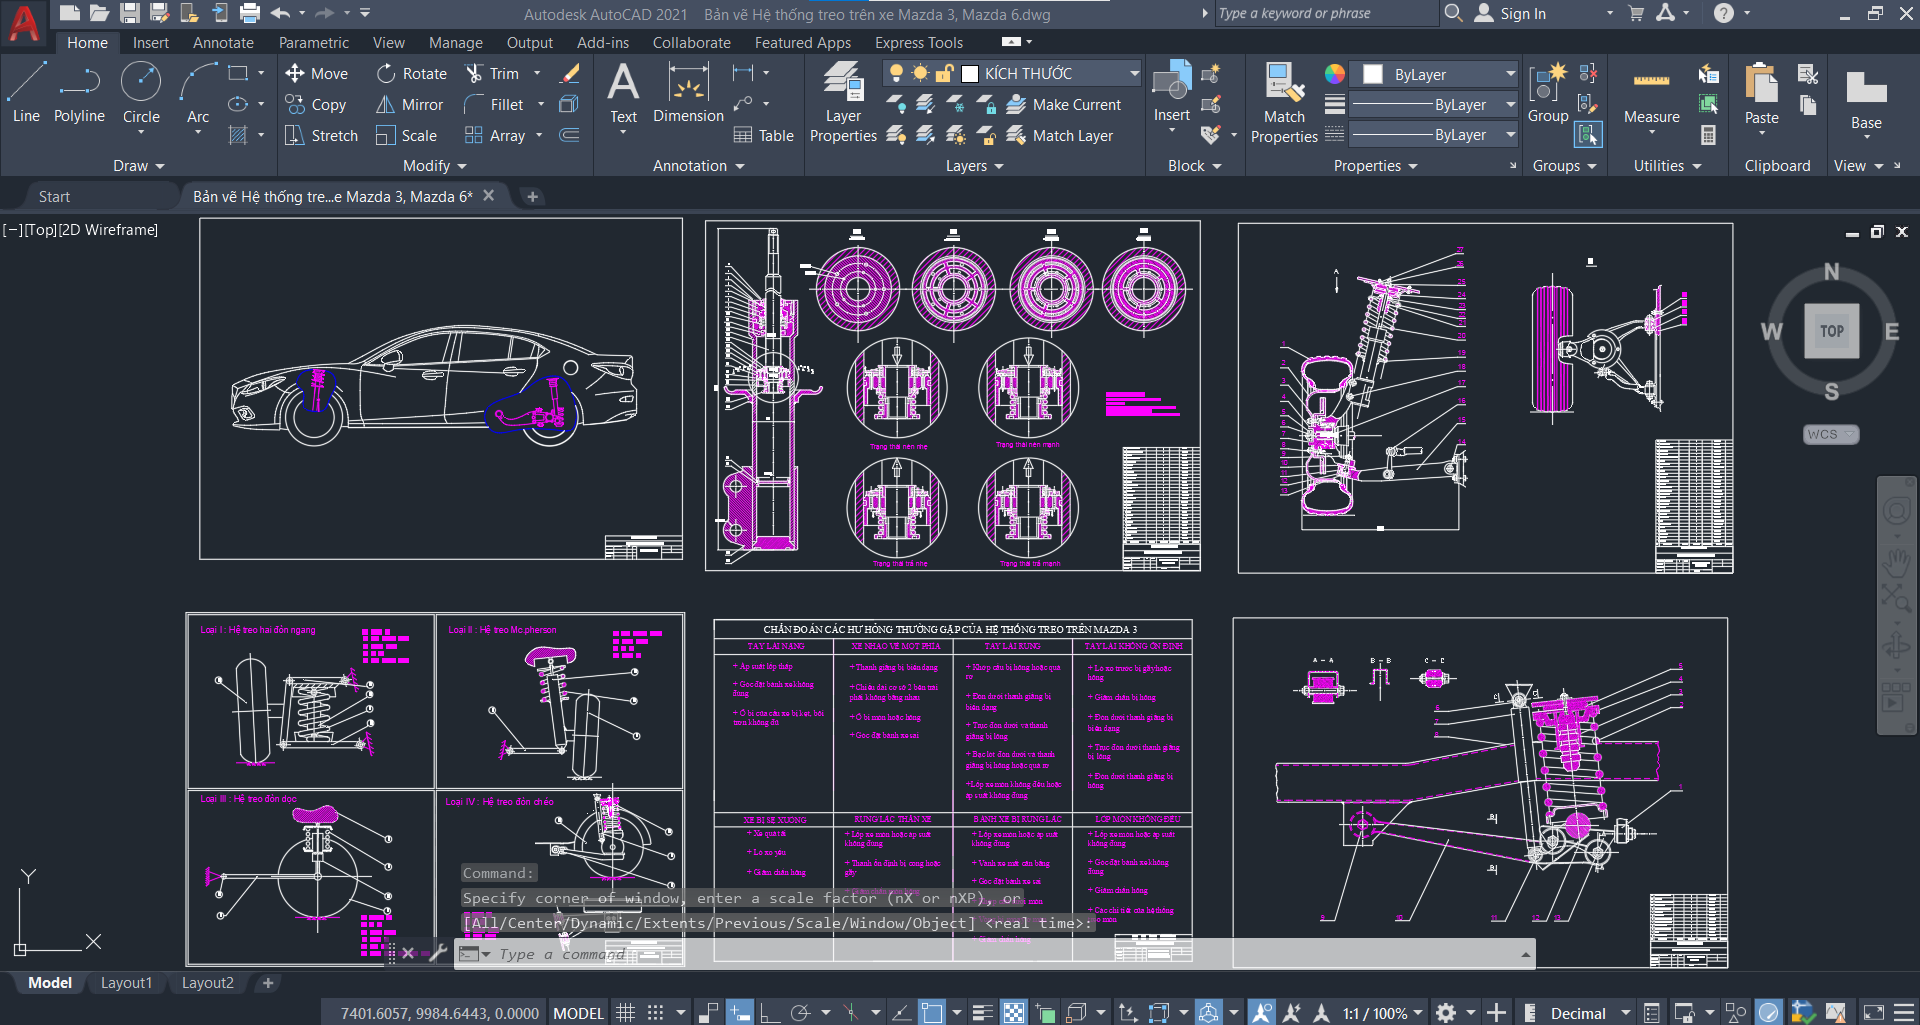This screenshot has width=1920, height=1025.
Task: Expand the Layers panel
Action: [974, 166]
